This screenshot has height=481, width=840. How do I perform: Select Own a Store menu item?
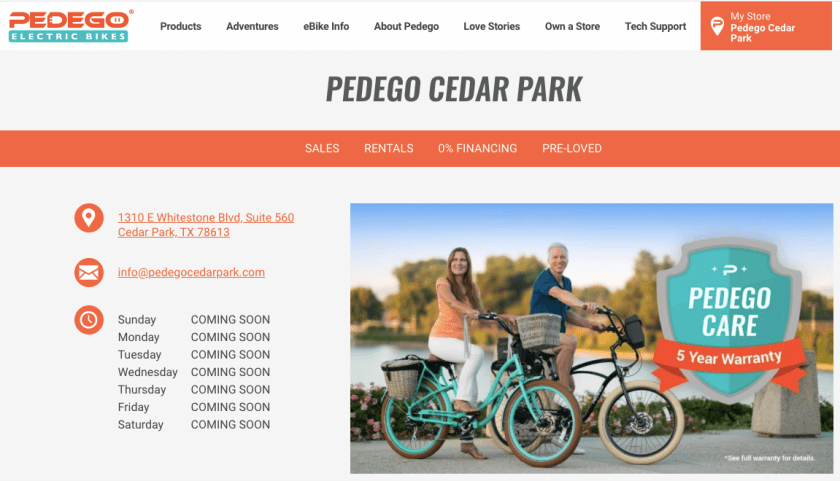click(x=572, y=26)
